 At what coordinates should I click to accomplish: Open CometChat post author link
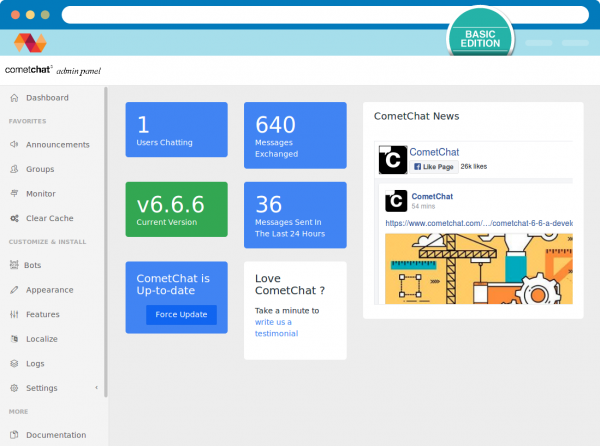coord(432,196)
